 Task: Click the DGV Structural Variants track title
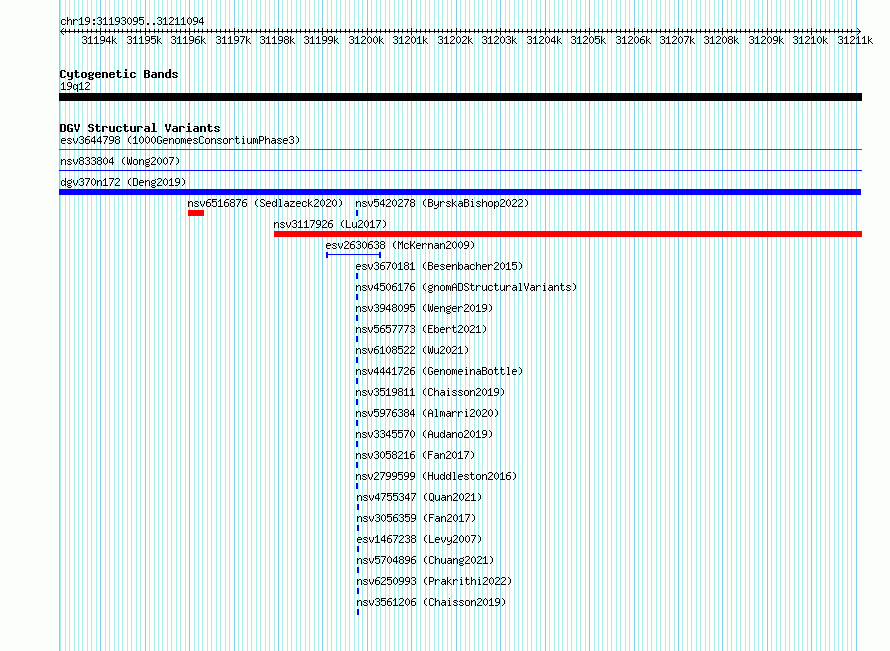[140, 128]
